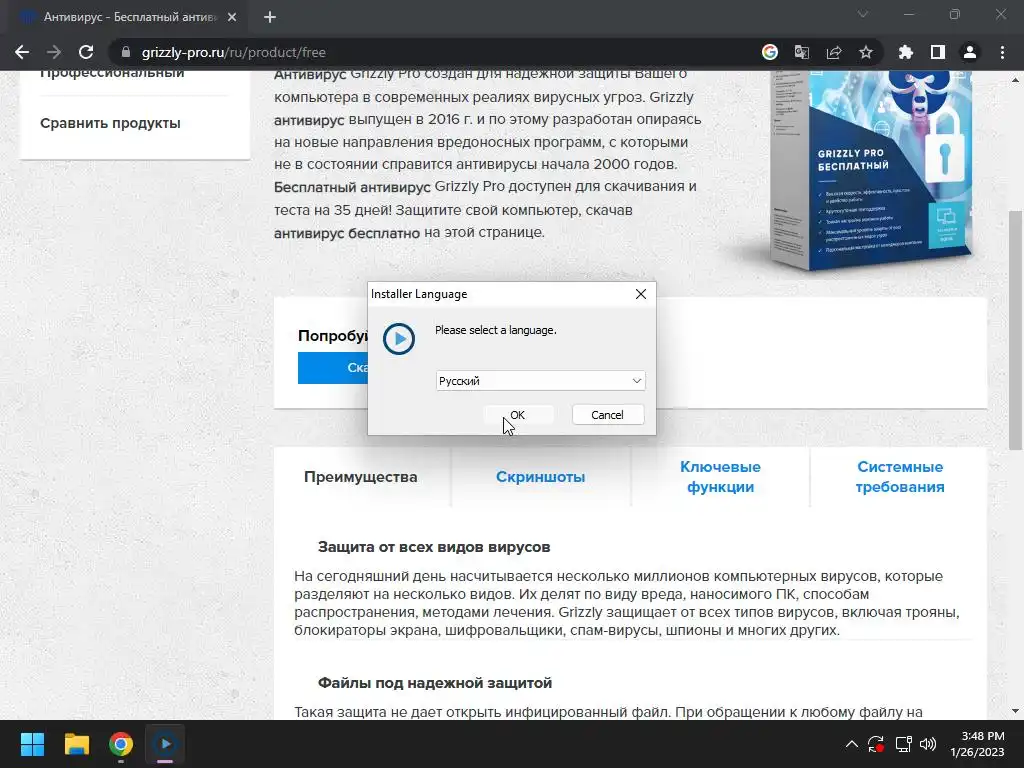Close the Installer Language dialog

click(x=641, y=294)
